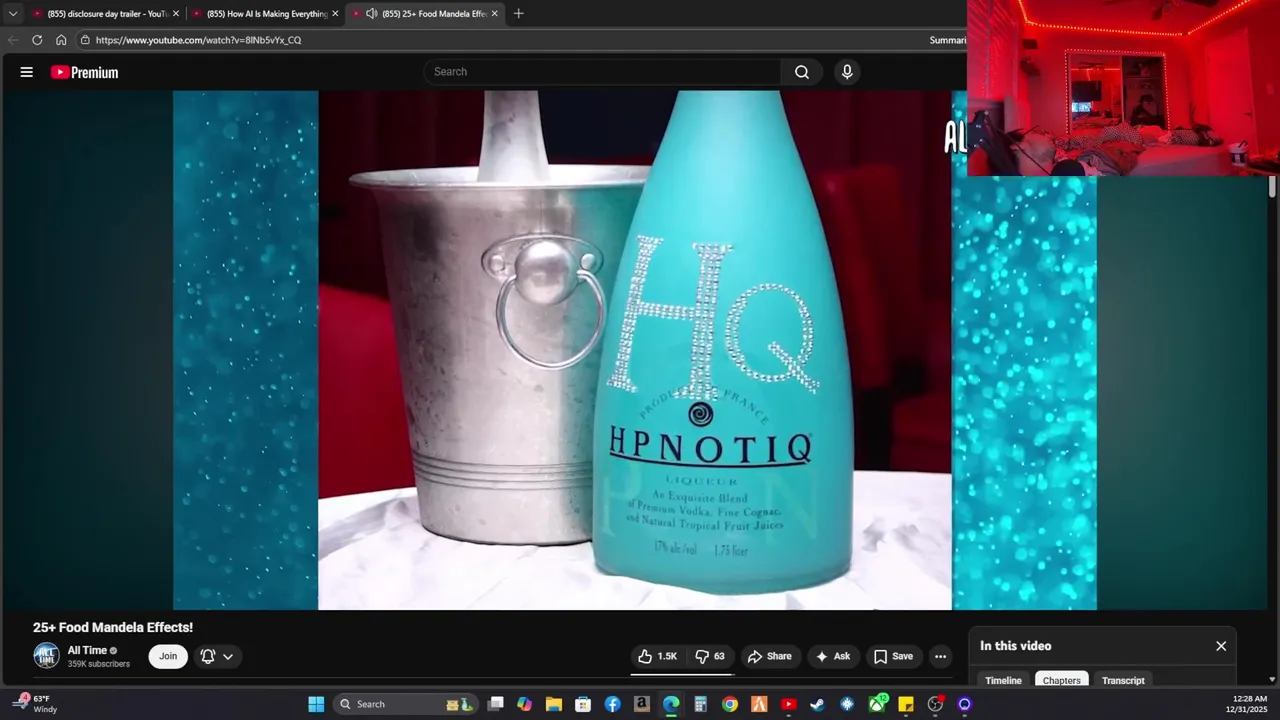Open the Windows Start menu
1280x720 pixels.
coord(316,704)
